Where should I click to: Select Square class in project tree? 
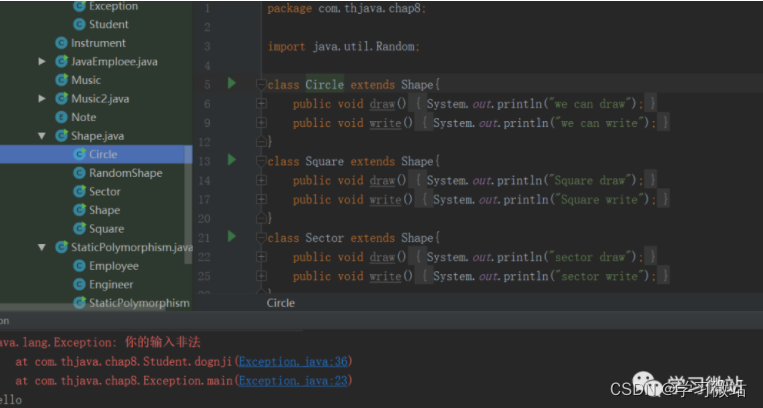(x=106, y=228)
